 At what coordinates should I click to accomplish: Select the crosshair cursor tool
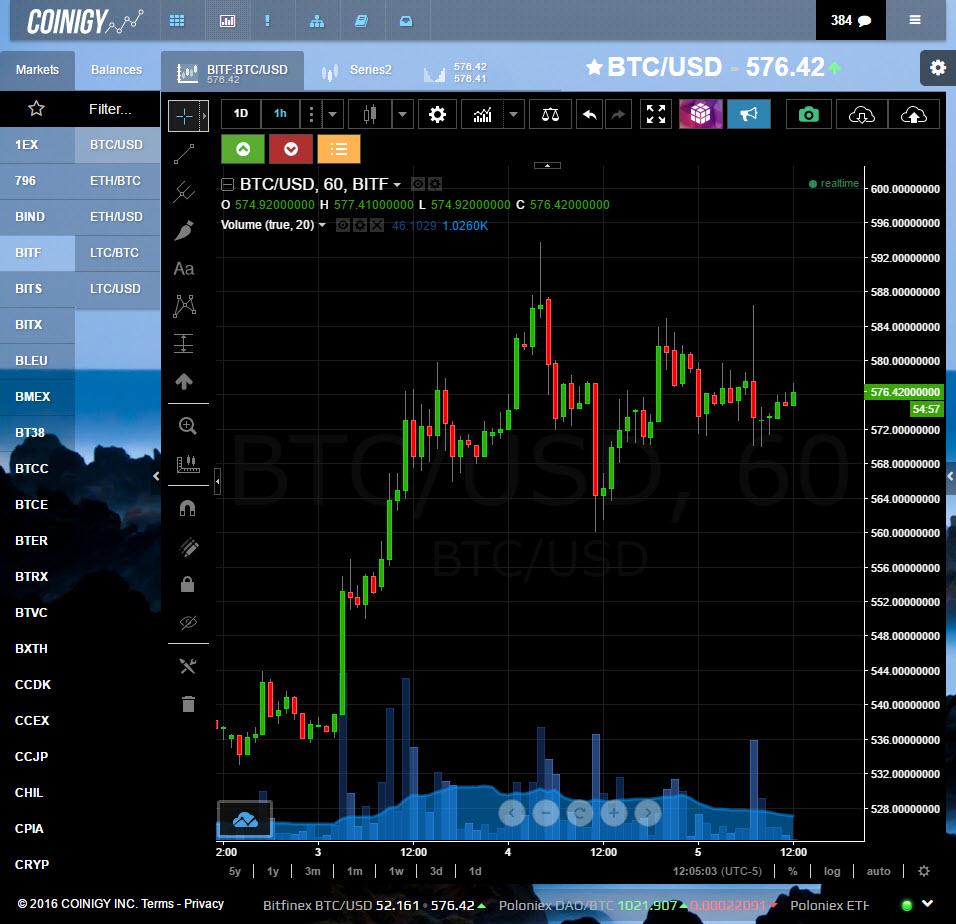point(184,115)
